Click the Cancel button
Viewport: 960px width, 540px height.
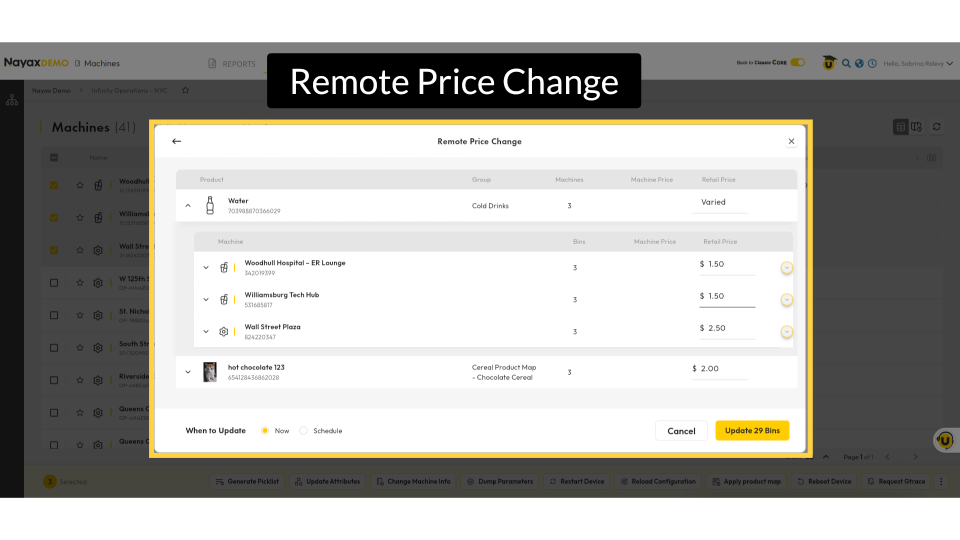coord(681,431)
